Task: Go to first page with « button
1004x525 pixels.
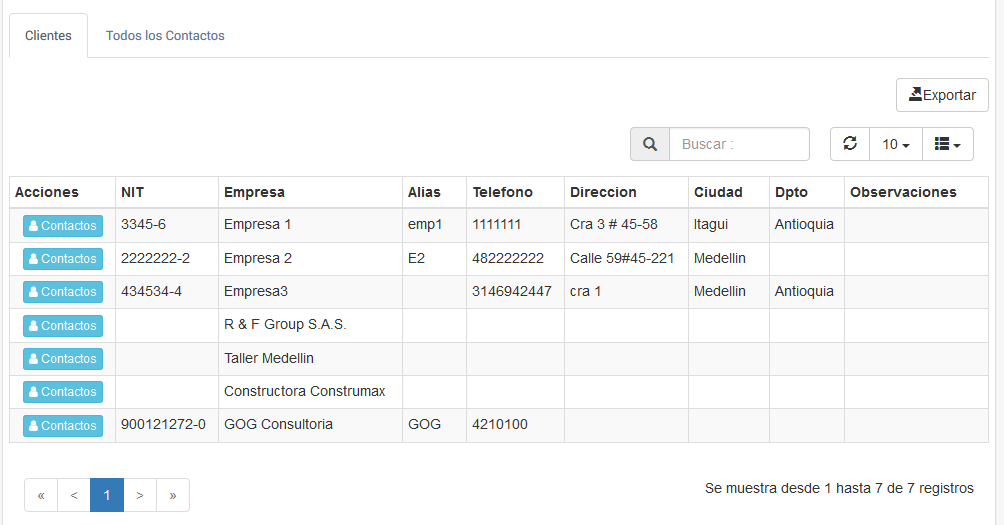Action: pyautogui.click(x=41, y=495)
